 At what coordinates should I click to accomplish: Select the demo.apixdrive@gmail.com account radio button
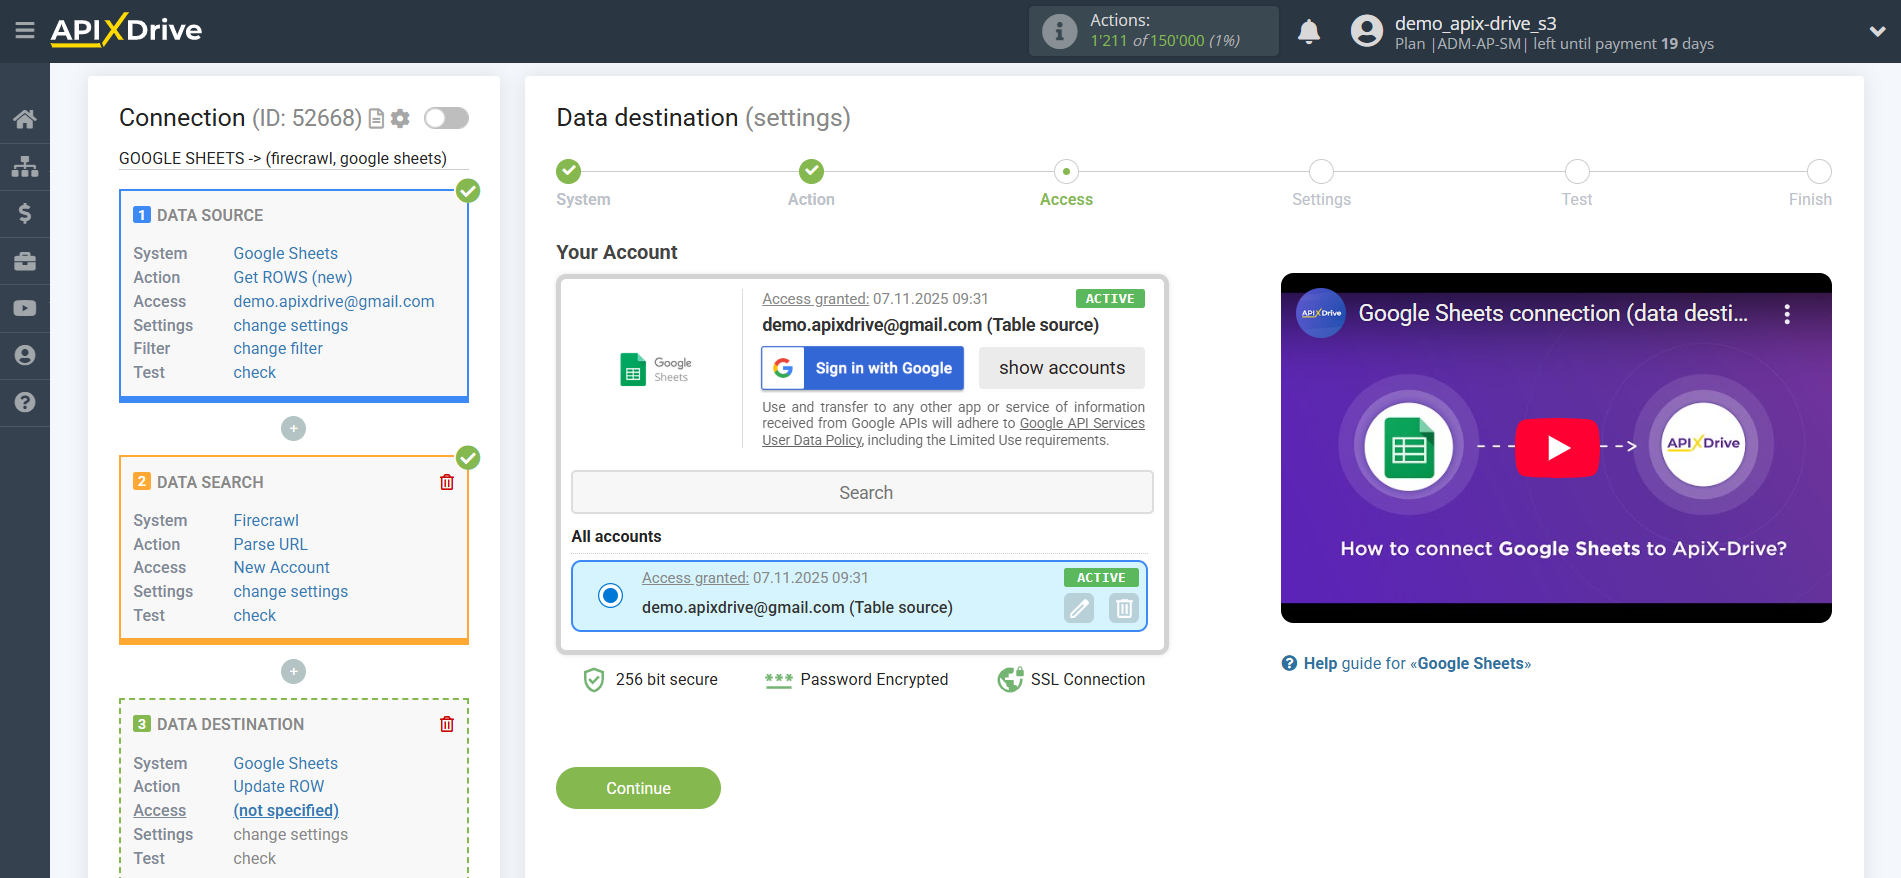610,596
